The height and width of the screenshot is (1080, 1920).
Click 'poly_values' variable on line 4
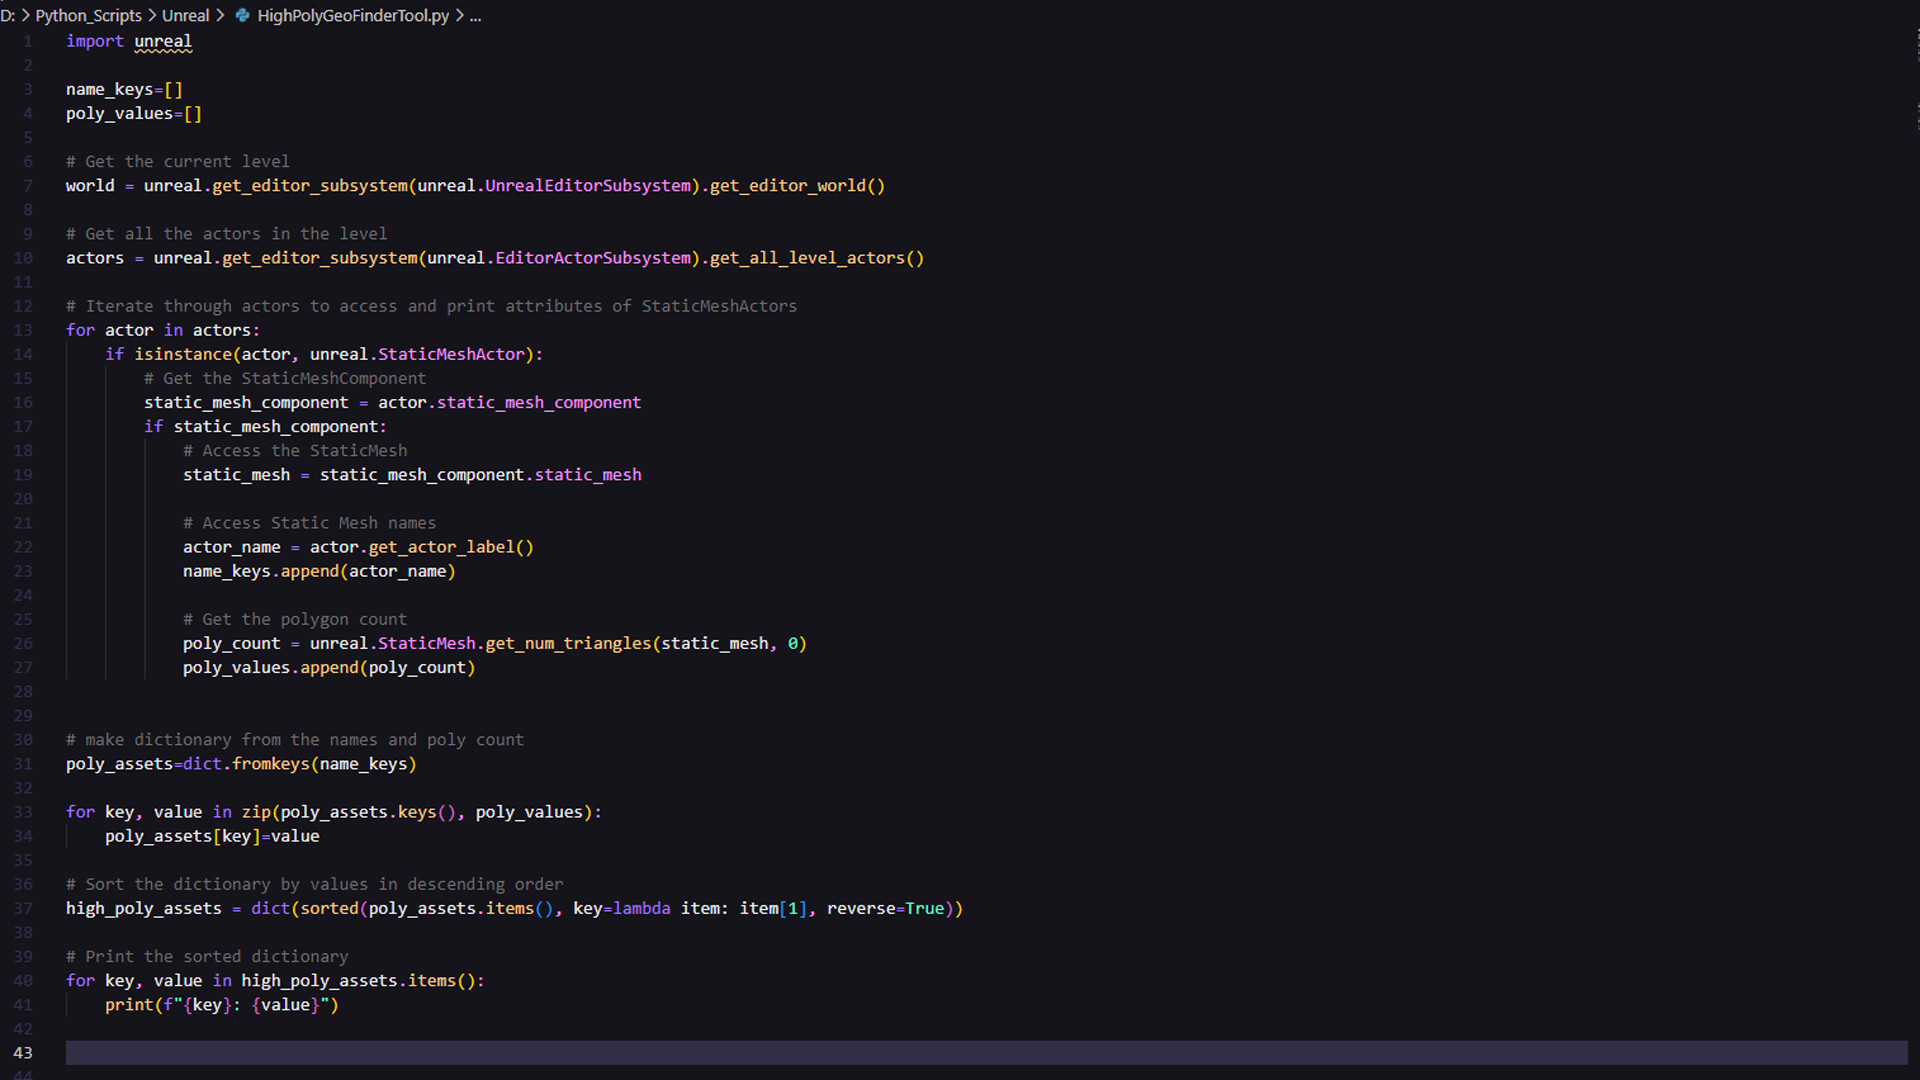tap(119, 113)
